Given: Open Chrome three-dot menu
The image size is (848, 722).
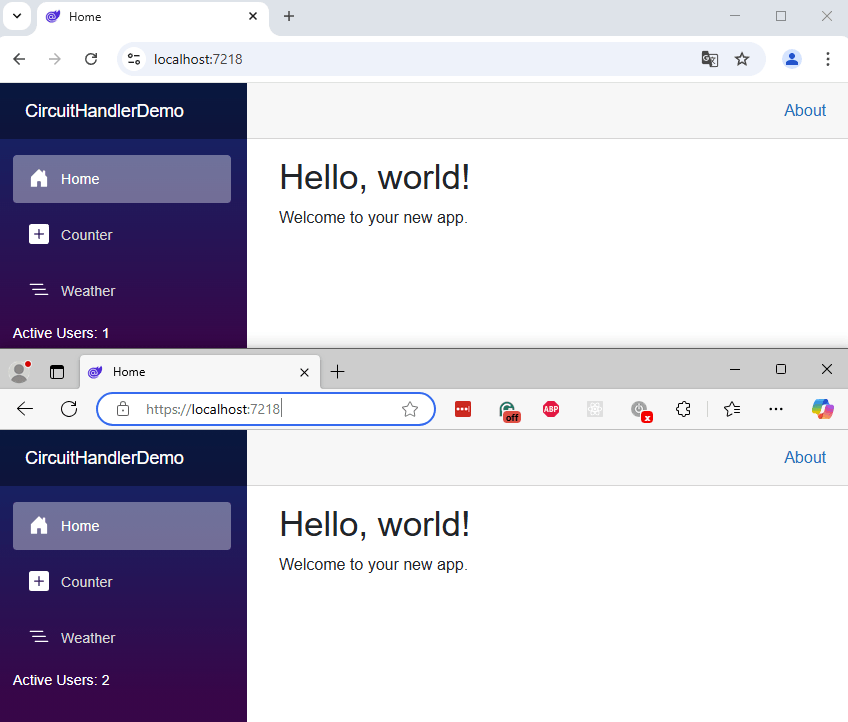Looking at the screenshot, I should 827,59.
